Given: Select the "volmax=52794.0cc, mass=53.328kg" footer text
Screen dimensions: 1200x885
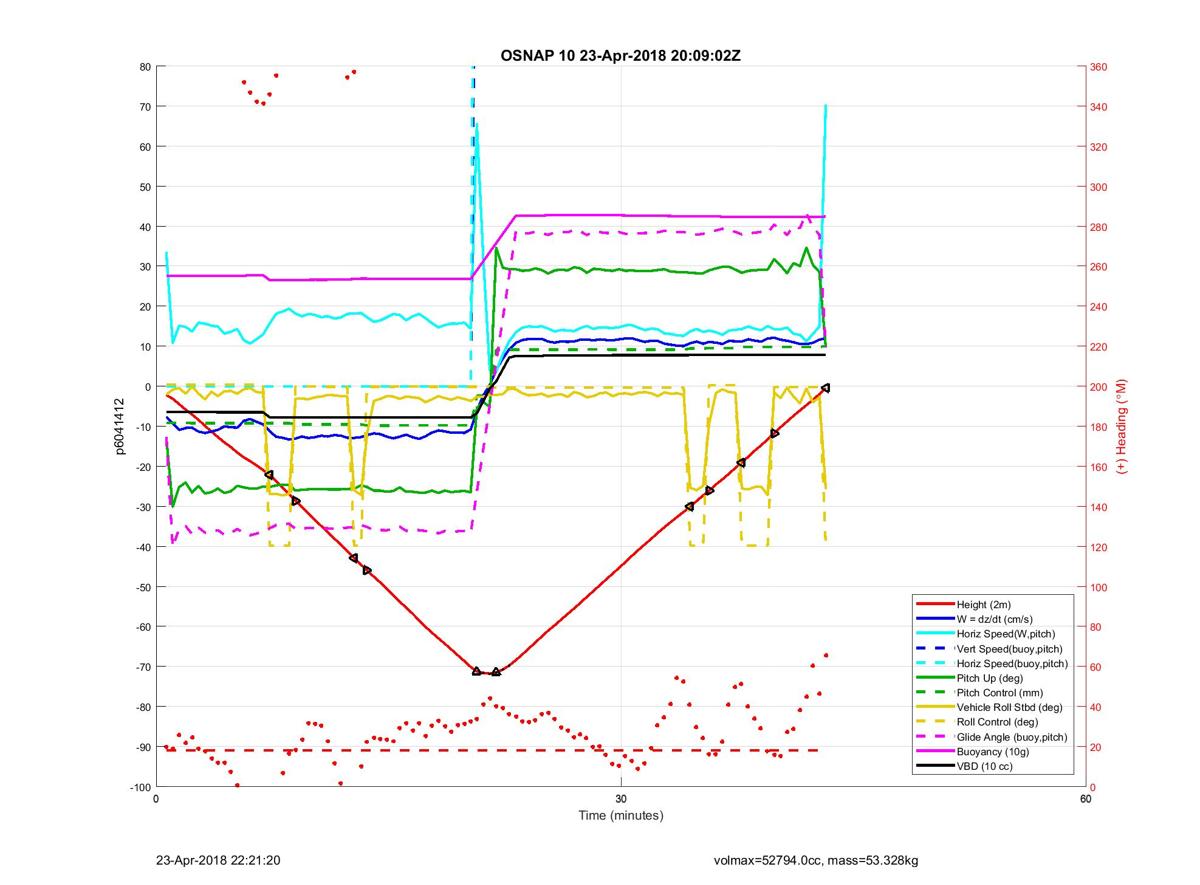Looking at the screenshot, I should 816,860.
